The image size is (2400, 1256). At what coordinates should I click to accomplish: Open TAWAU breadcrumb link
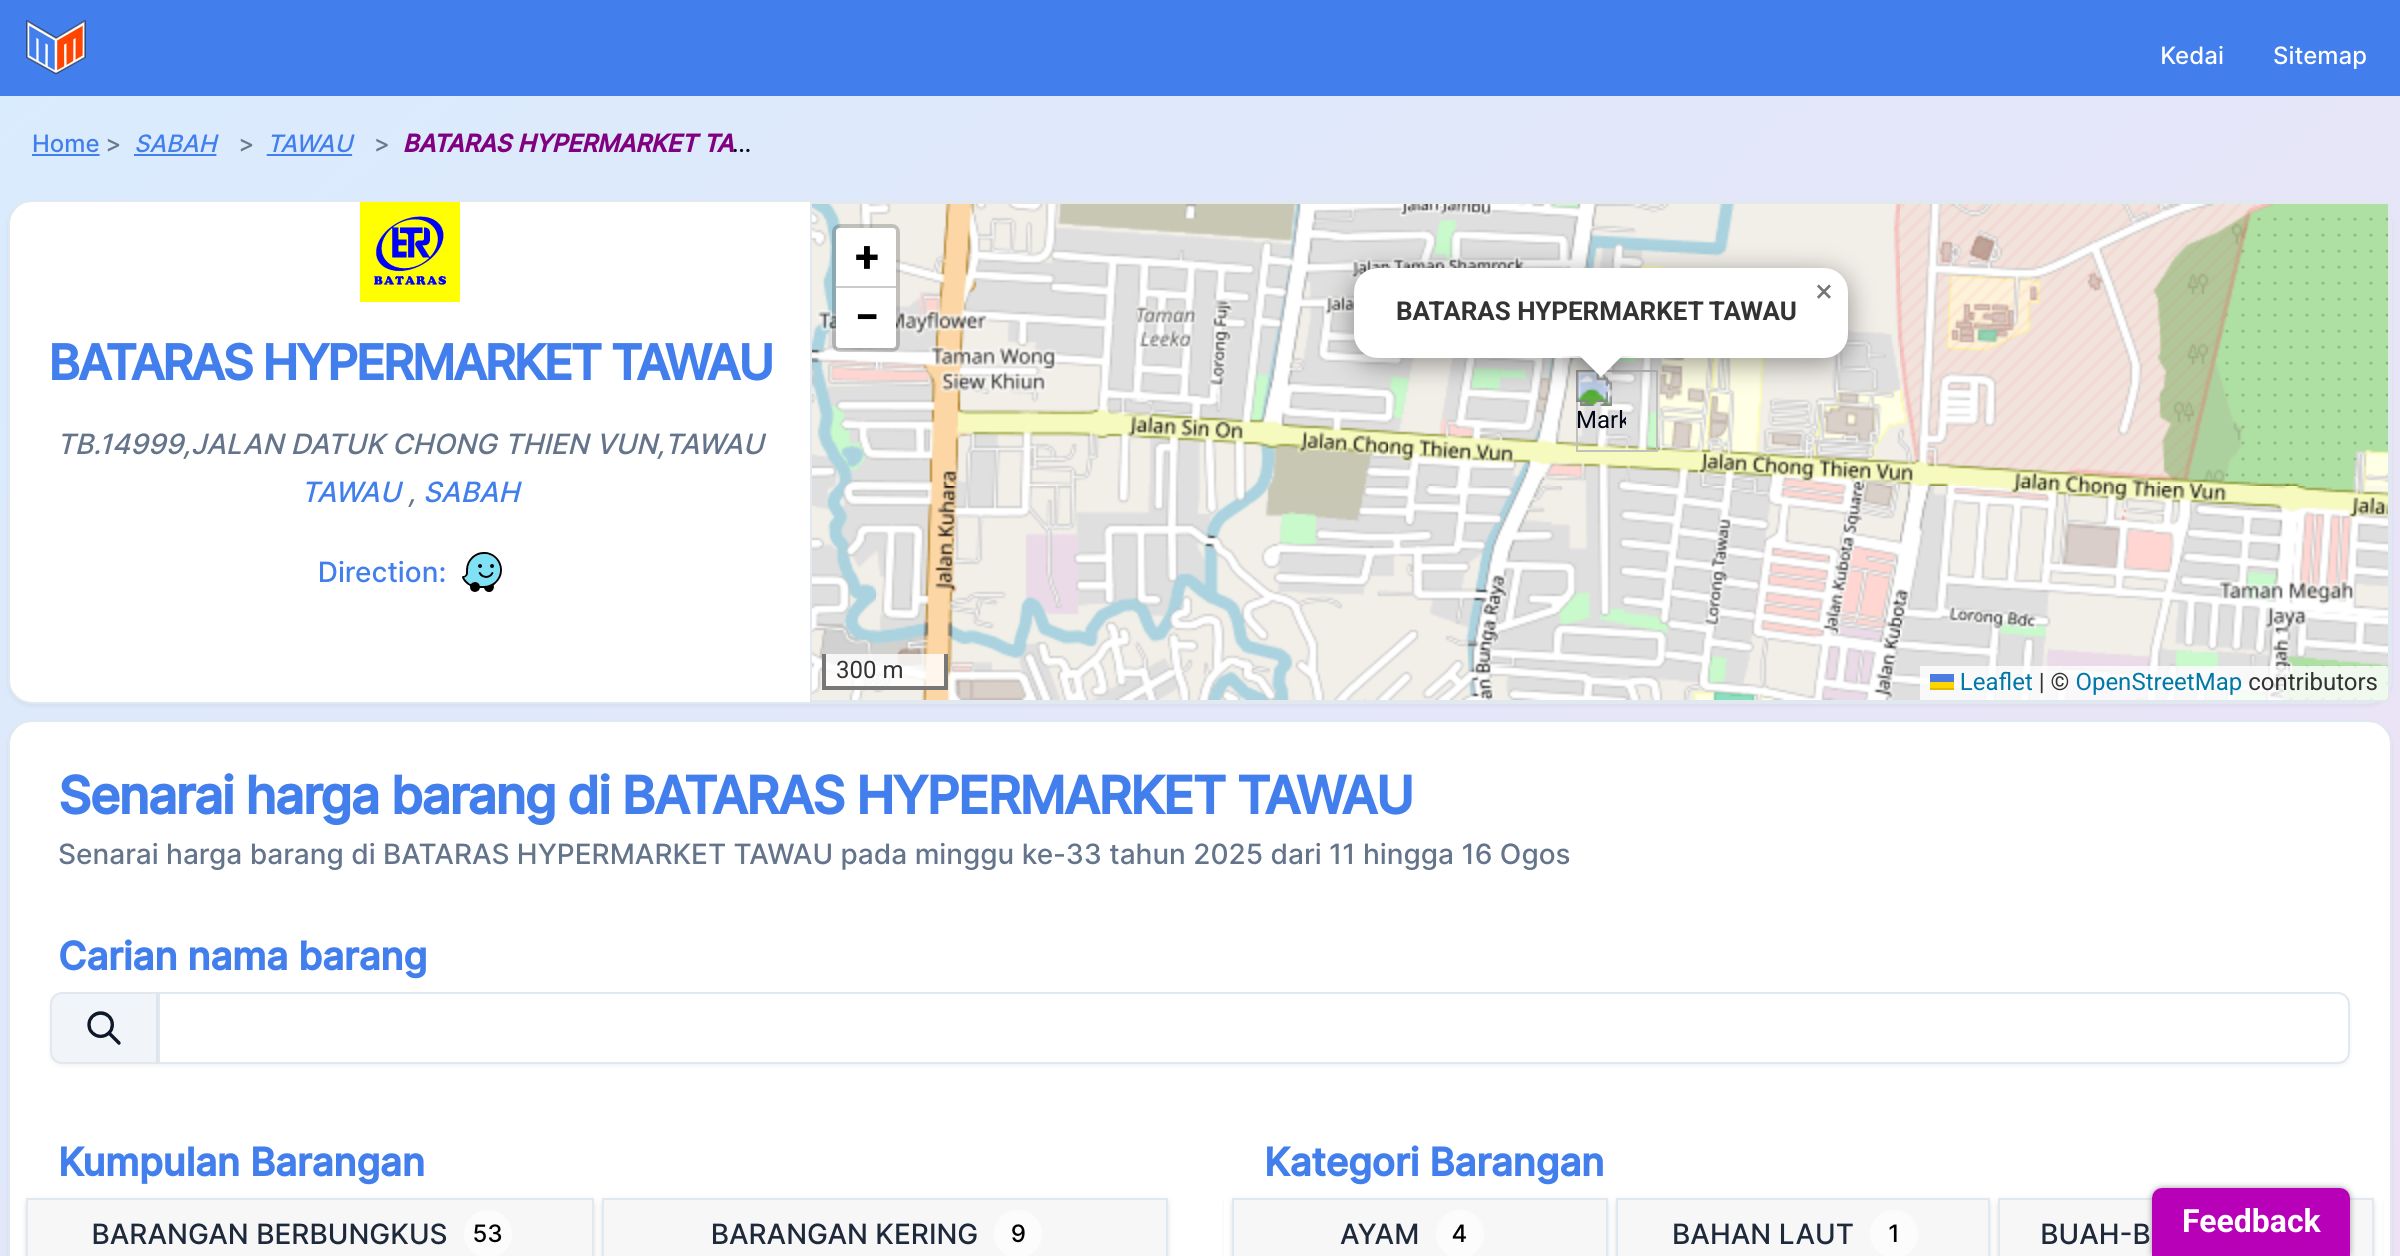310,143
